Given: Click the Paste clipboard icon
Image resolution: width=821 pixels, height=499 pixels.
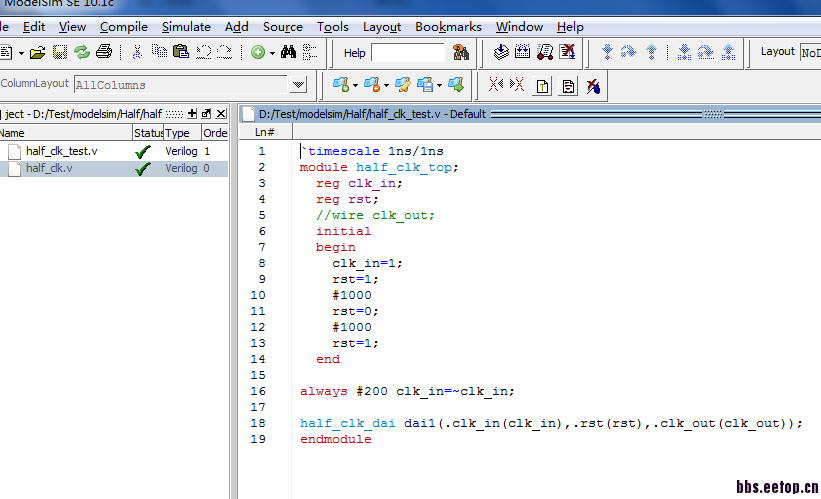Looking at the screenshot, I should (181, 52).
